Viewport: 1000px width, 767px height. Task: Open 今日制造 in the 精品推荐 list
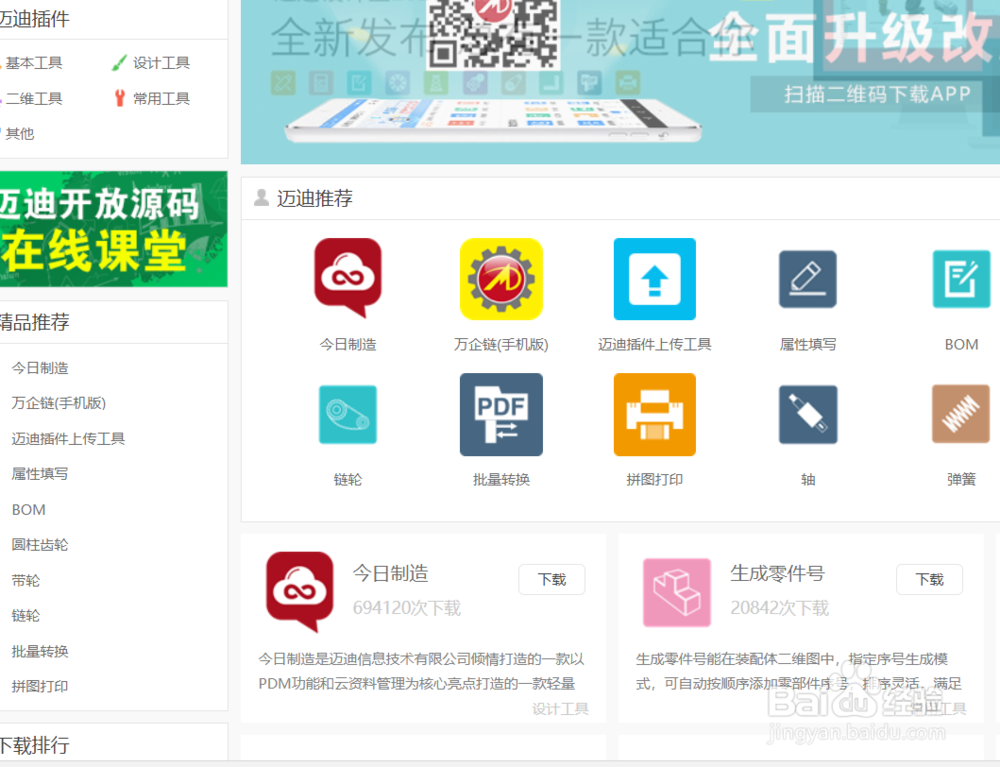[x=40, y=368]
